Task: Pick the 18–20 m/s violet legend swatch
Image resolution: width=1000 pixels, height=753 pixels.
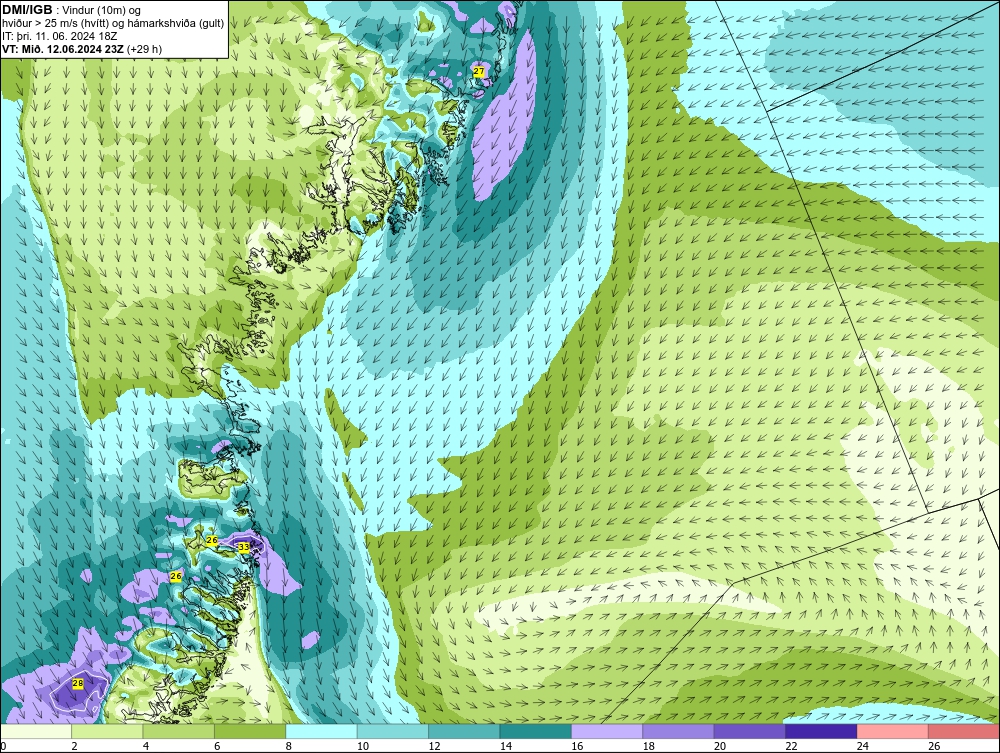Action: click(679, 731)
